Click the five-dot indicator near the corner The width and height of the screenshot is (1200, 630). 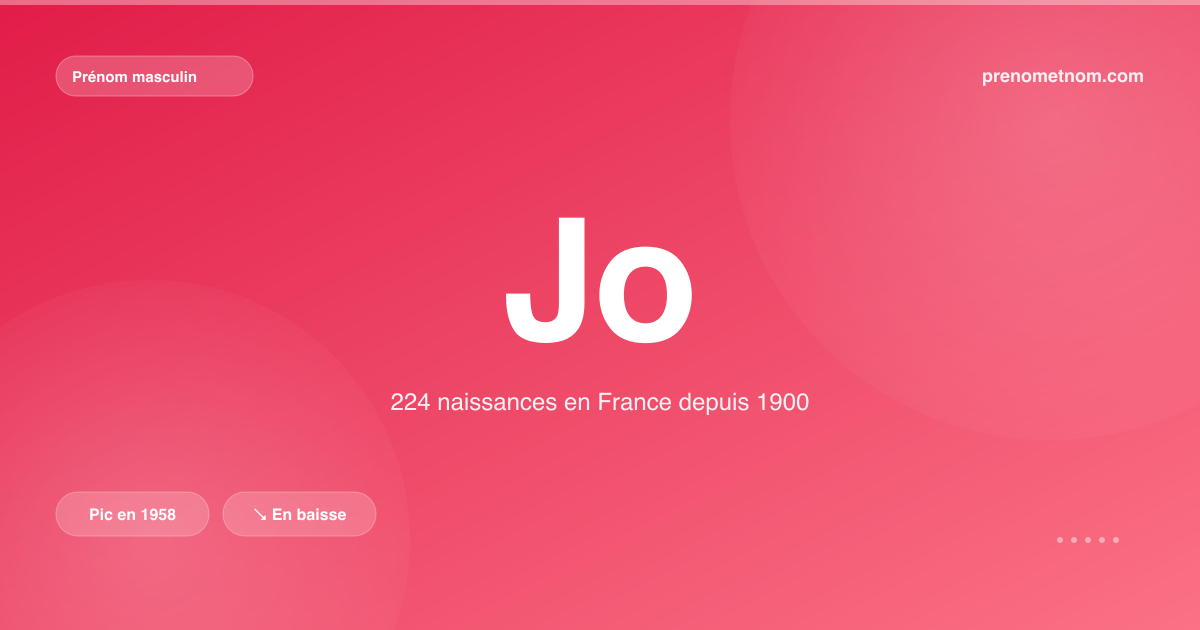coord(1088,540)
